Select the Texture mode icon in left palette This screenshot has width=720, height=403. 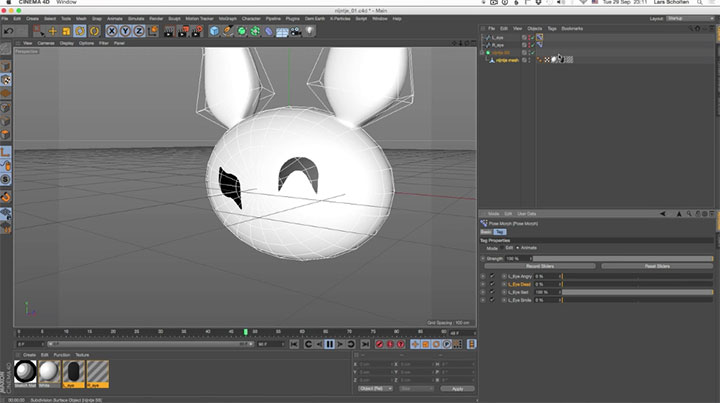coord(6,80)
